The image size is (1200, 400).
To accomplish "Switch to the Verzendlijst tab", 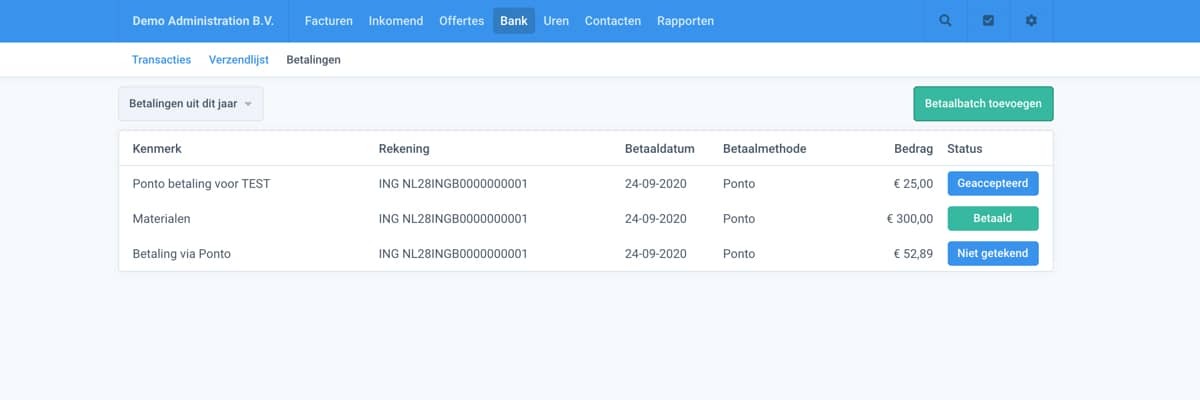I will [239, 60].
